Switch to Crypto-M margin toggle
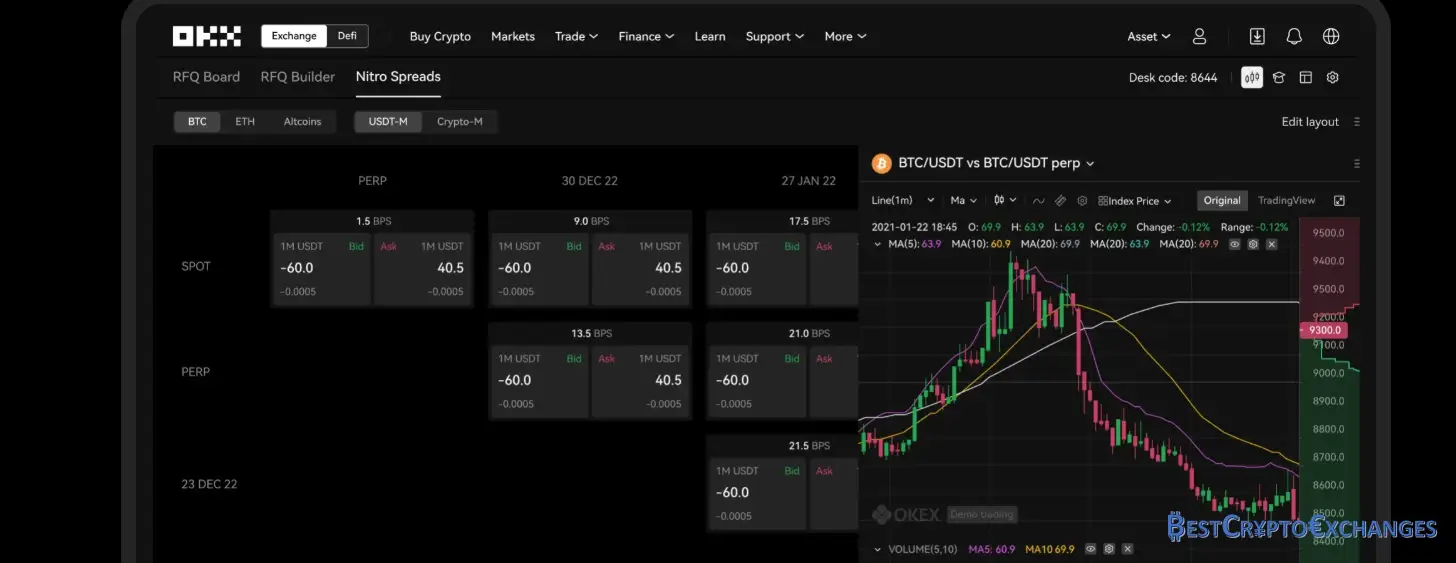The image size is (1456, 563). (459, 122)
